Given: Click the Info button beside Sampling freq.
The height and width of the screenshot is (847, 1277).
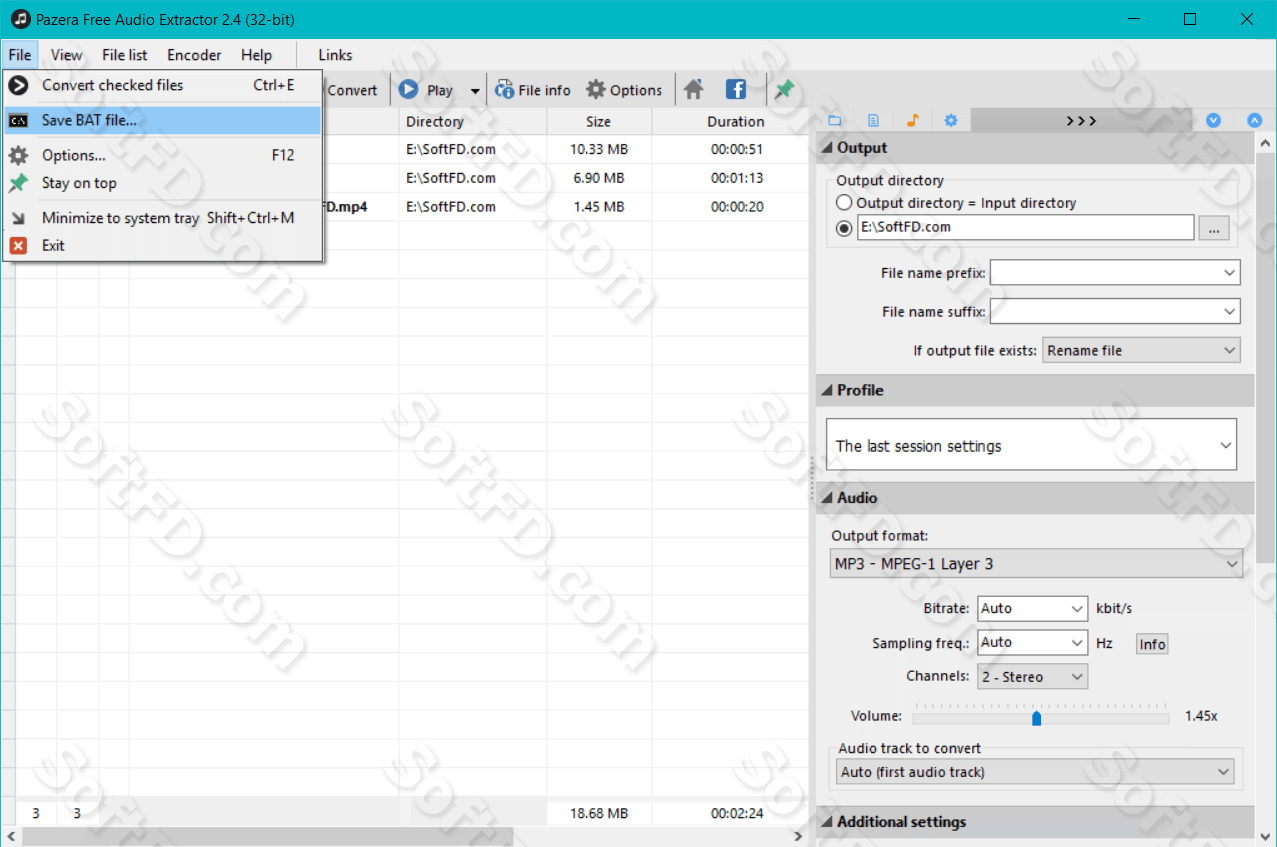Looking at the screenshot, I should (x=1152, y=645).
